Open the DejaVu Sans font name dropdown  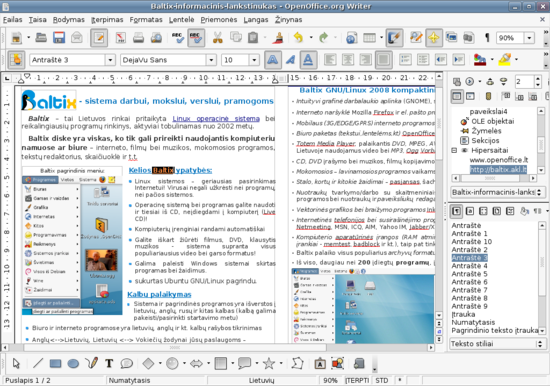(x=211, y=60)
